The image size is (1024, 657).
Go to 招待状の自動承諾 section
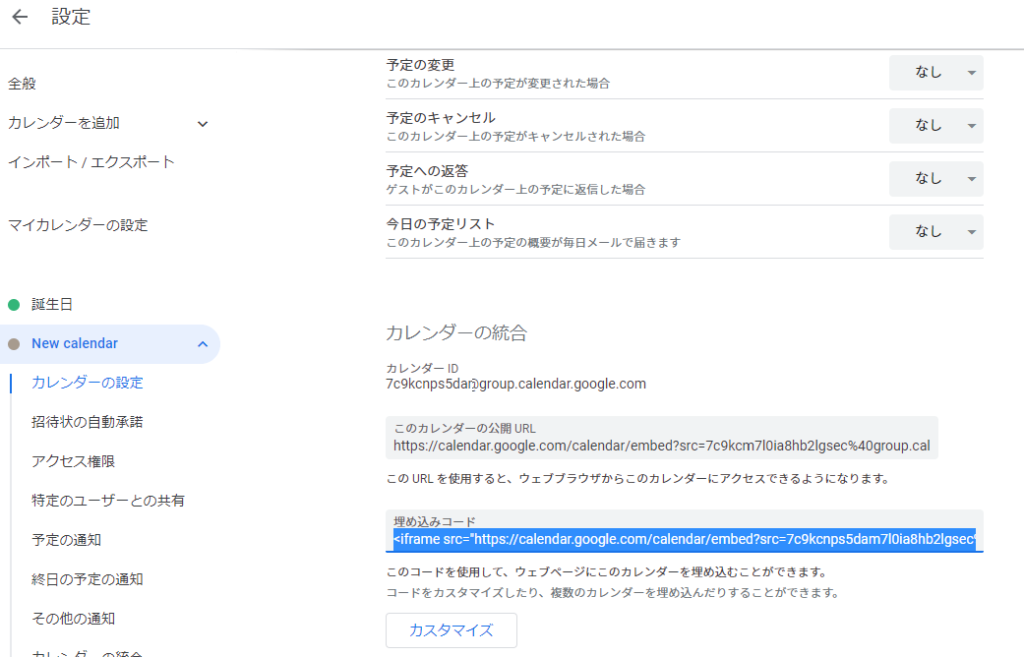click(x=87, y=422)
